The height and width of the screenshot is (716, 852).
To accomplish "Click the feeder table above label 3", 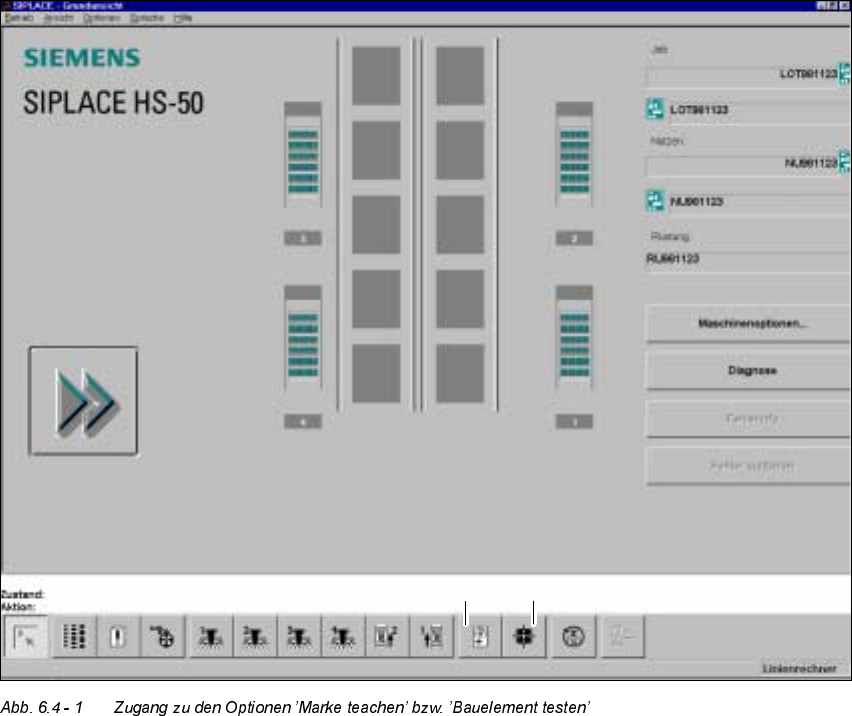I will coord(303,154).
